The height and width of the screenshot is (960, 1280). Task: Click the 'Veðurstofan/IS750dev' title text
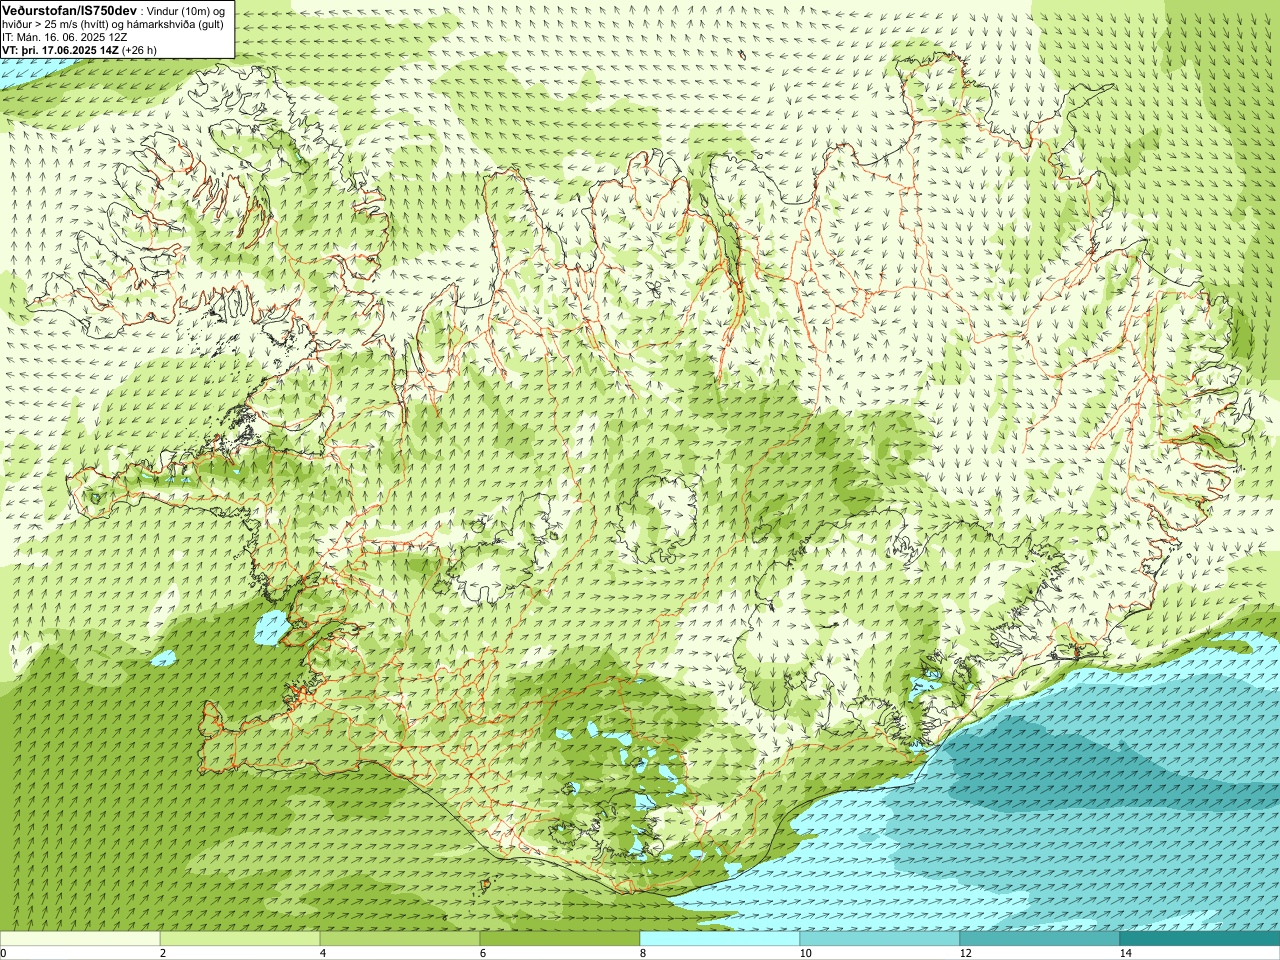point(69,9)
